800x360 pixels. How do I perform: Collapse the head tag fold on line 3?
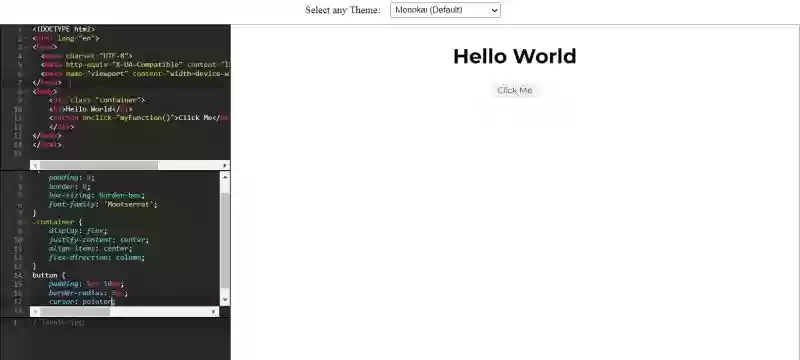(x=26, y=47)
